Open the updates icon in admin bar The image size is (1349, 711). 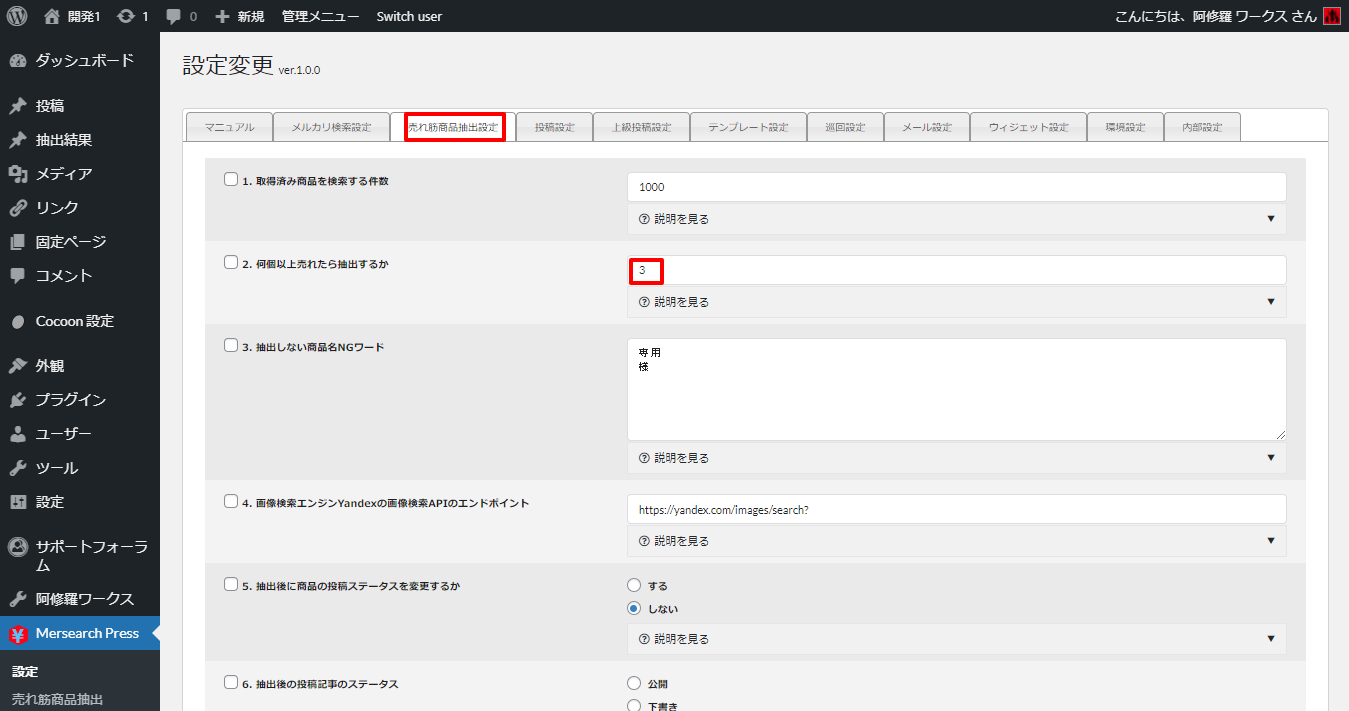[x=126, y=16]
